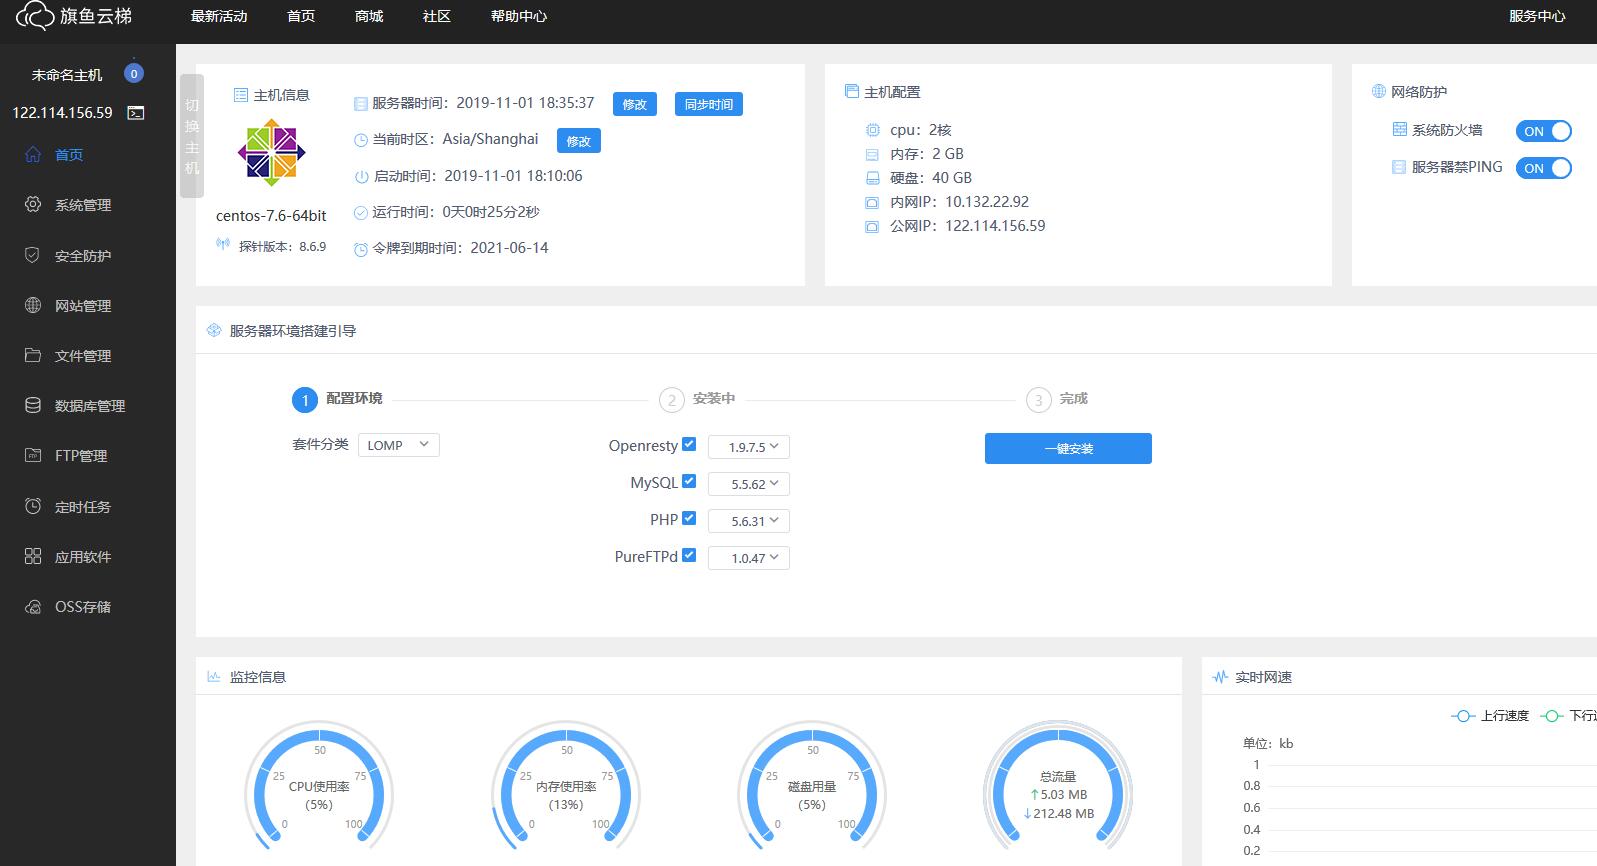Toggle the 服务器禁PING switch
1597x866 pixels.
(x=1543, y=168)
